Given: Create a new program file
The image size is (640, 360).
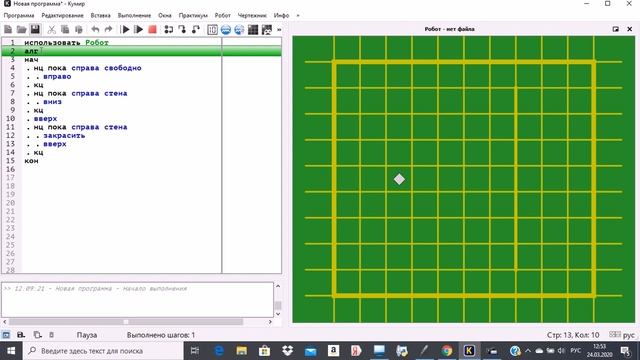Looking at the screenshot, I should coord(8,29).
